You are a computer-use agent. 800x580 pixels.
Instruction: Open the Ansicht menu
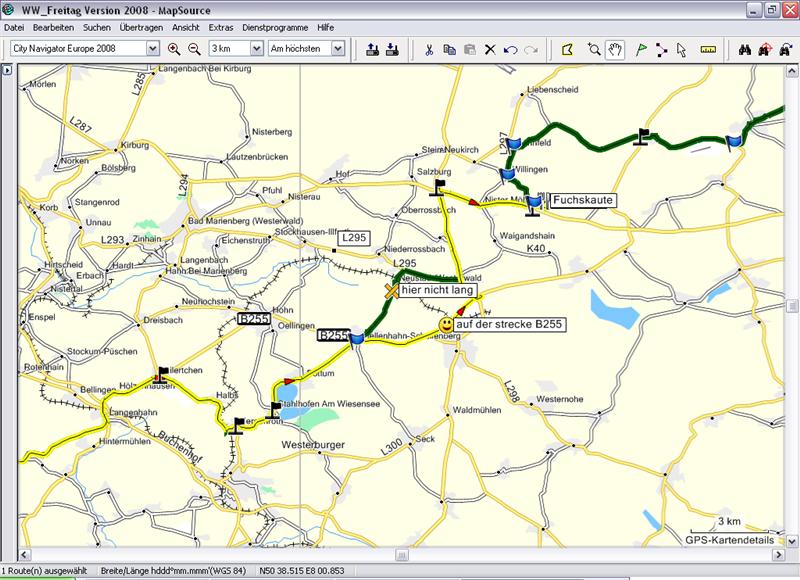coord(186,28)
